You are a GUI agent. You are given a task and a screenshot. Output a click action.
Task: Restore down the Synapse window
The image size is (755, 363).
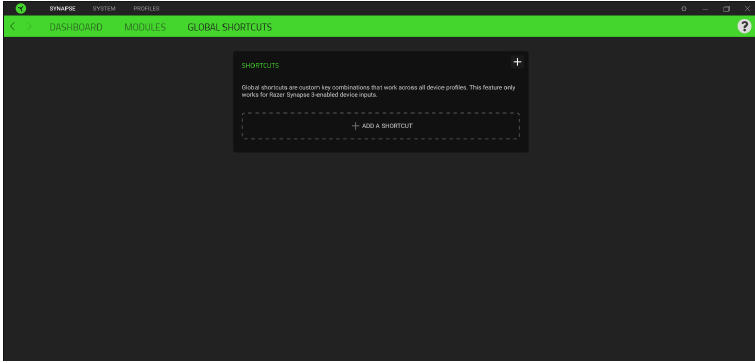coord(727,9)
